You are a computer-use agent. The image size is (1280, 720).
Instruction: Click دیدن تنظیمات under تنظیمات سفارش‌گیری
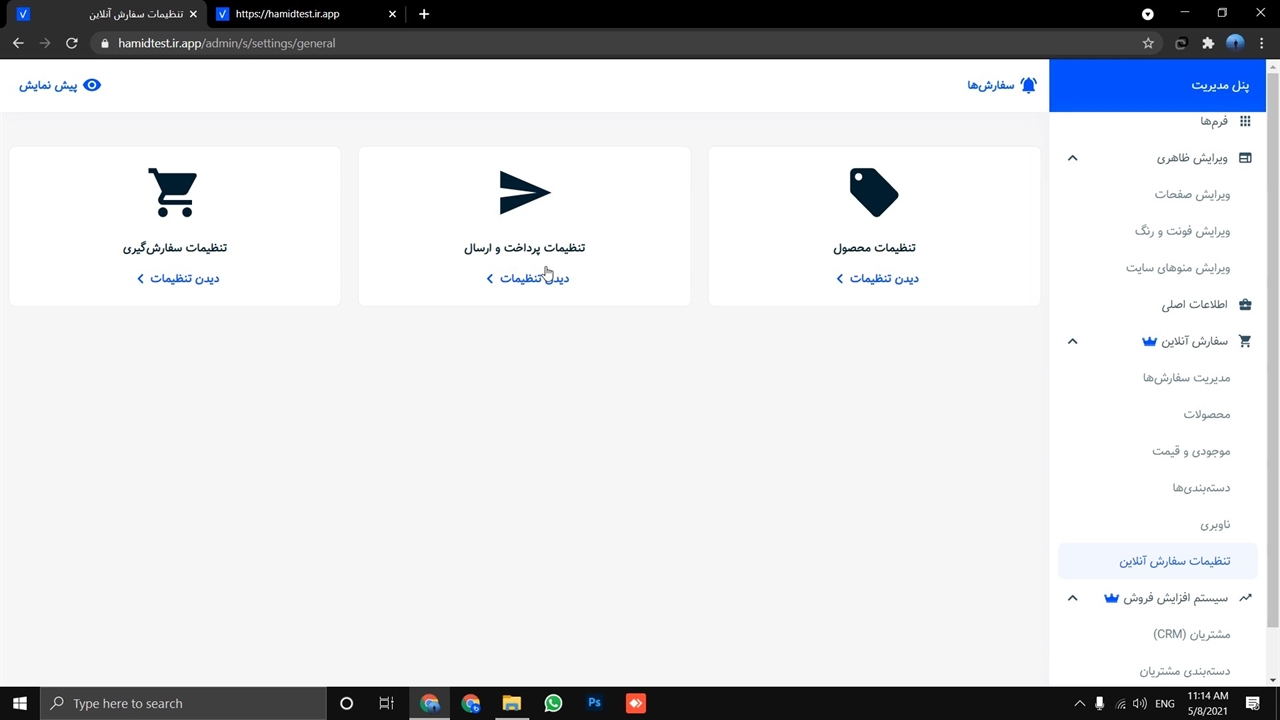[178, 279]
